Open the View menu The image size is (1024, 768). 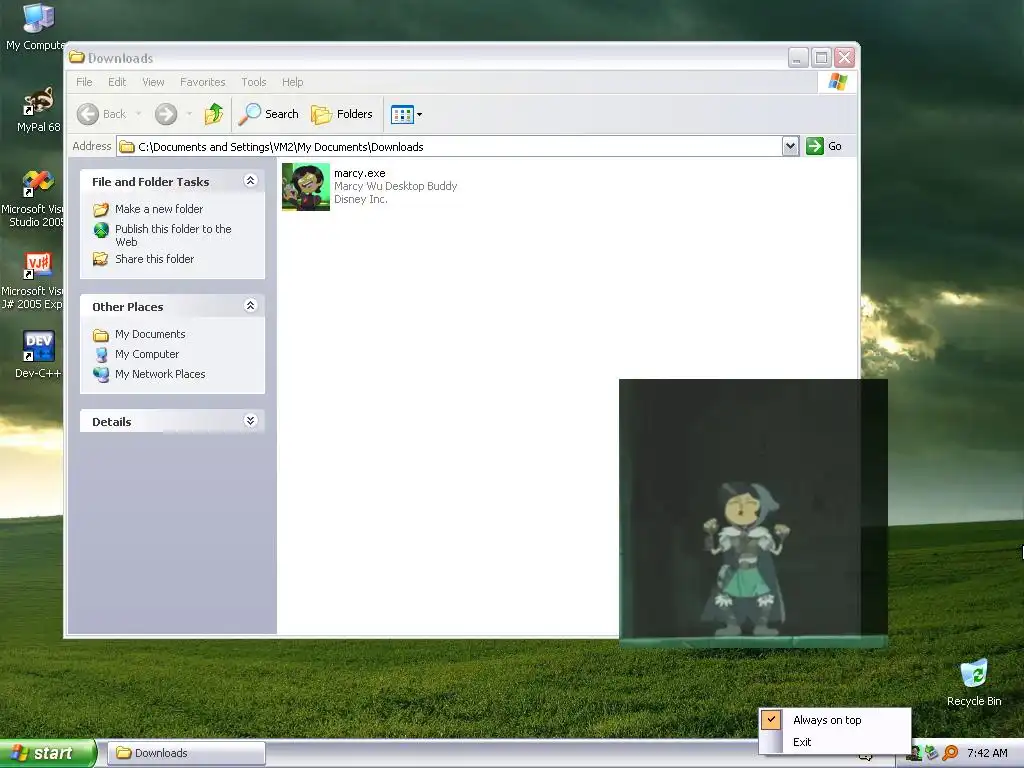(x=153, y=82)
